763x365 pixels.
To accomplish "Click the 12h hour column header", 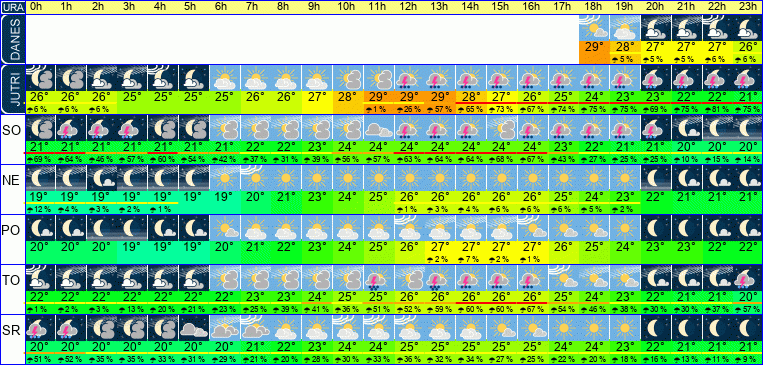I will (409, 7).
